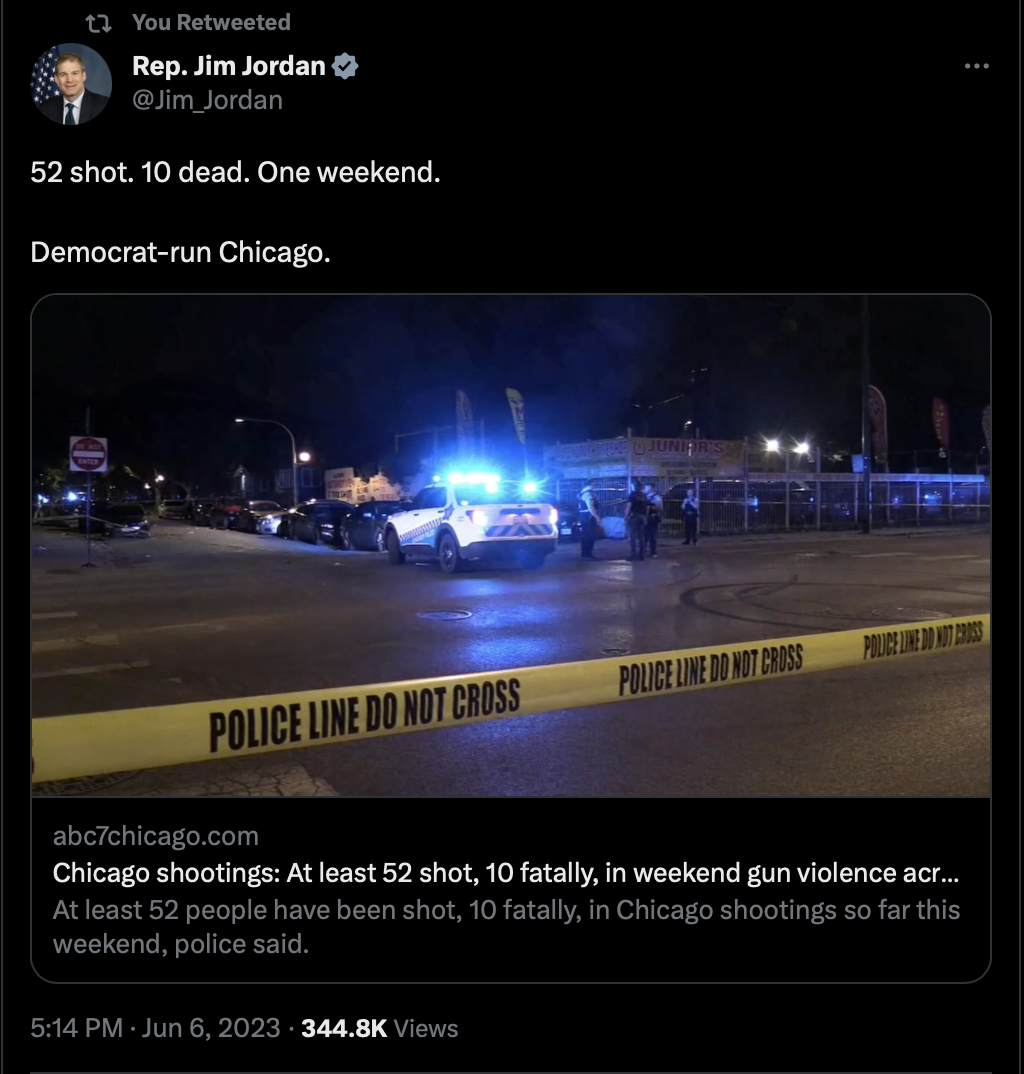Open the police scene preview image
Viewport: 1024px width, 1074px height.
coord(511,545)
